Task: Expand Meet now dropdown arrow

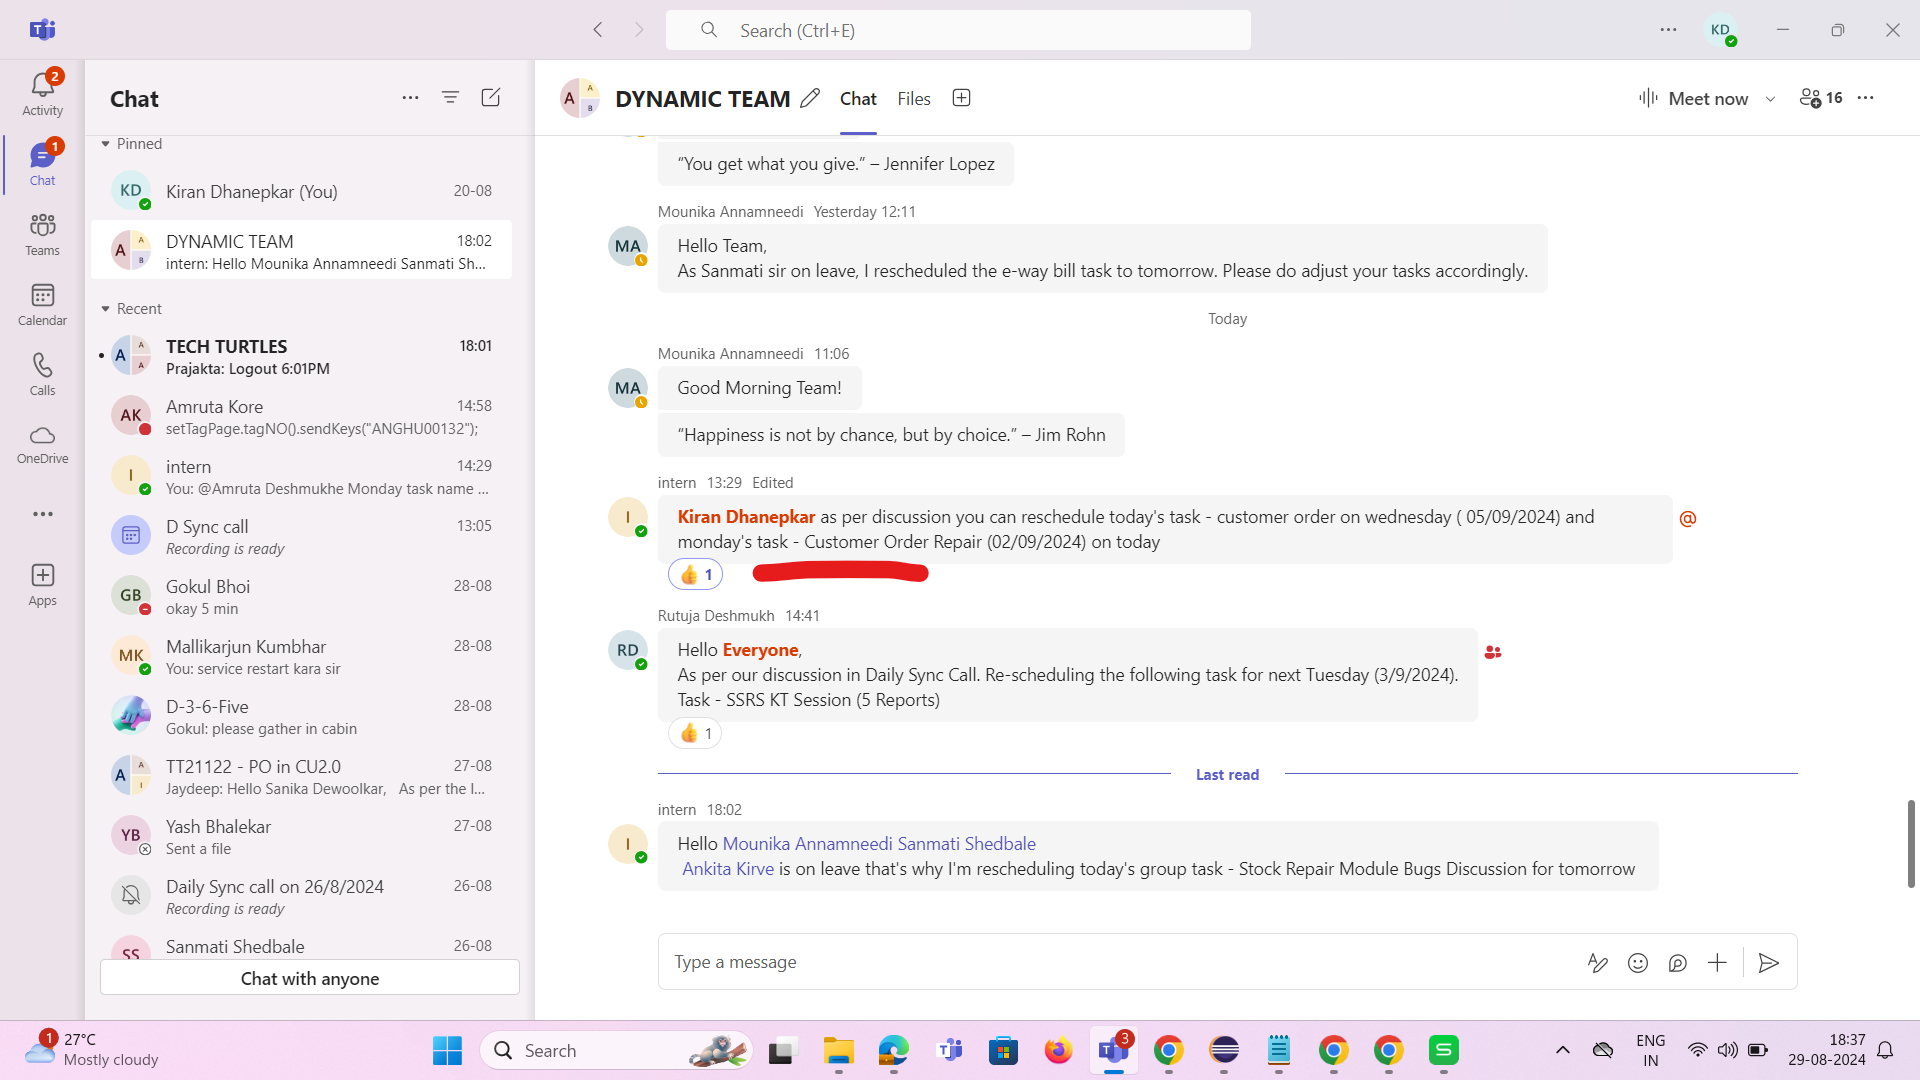Action: click(x=1770, y=98)
